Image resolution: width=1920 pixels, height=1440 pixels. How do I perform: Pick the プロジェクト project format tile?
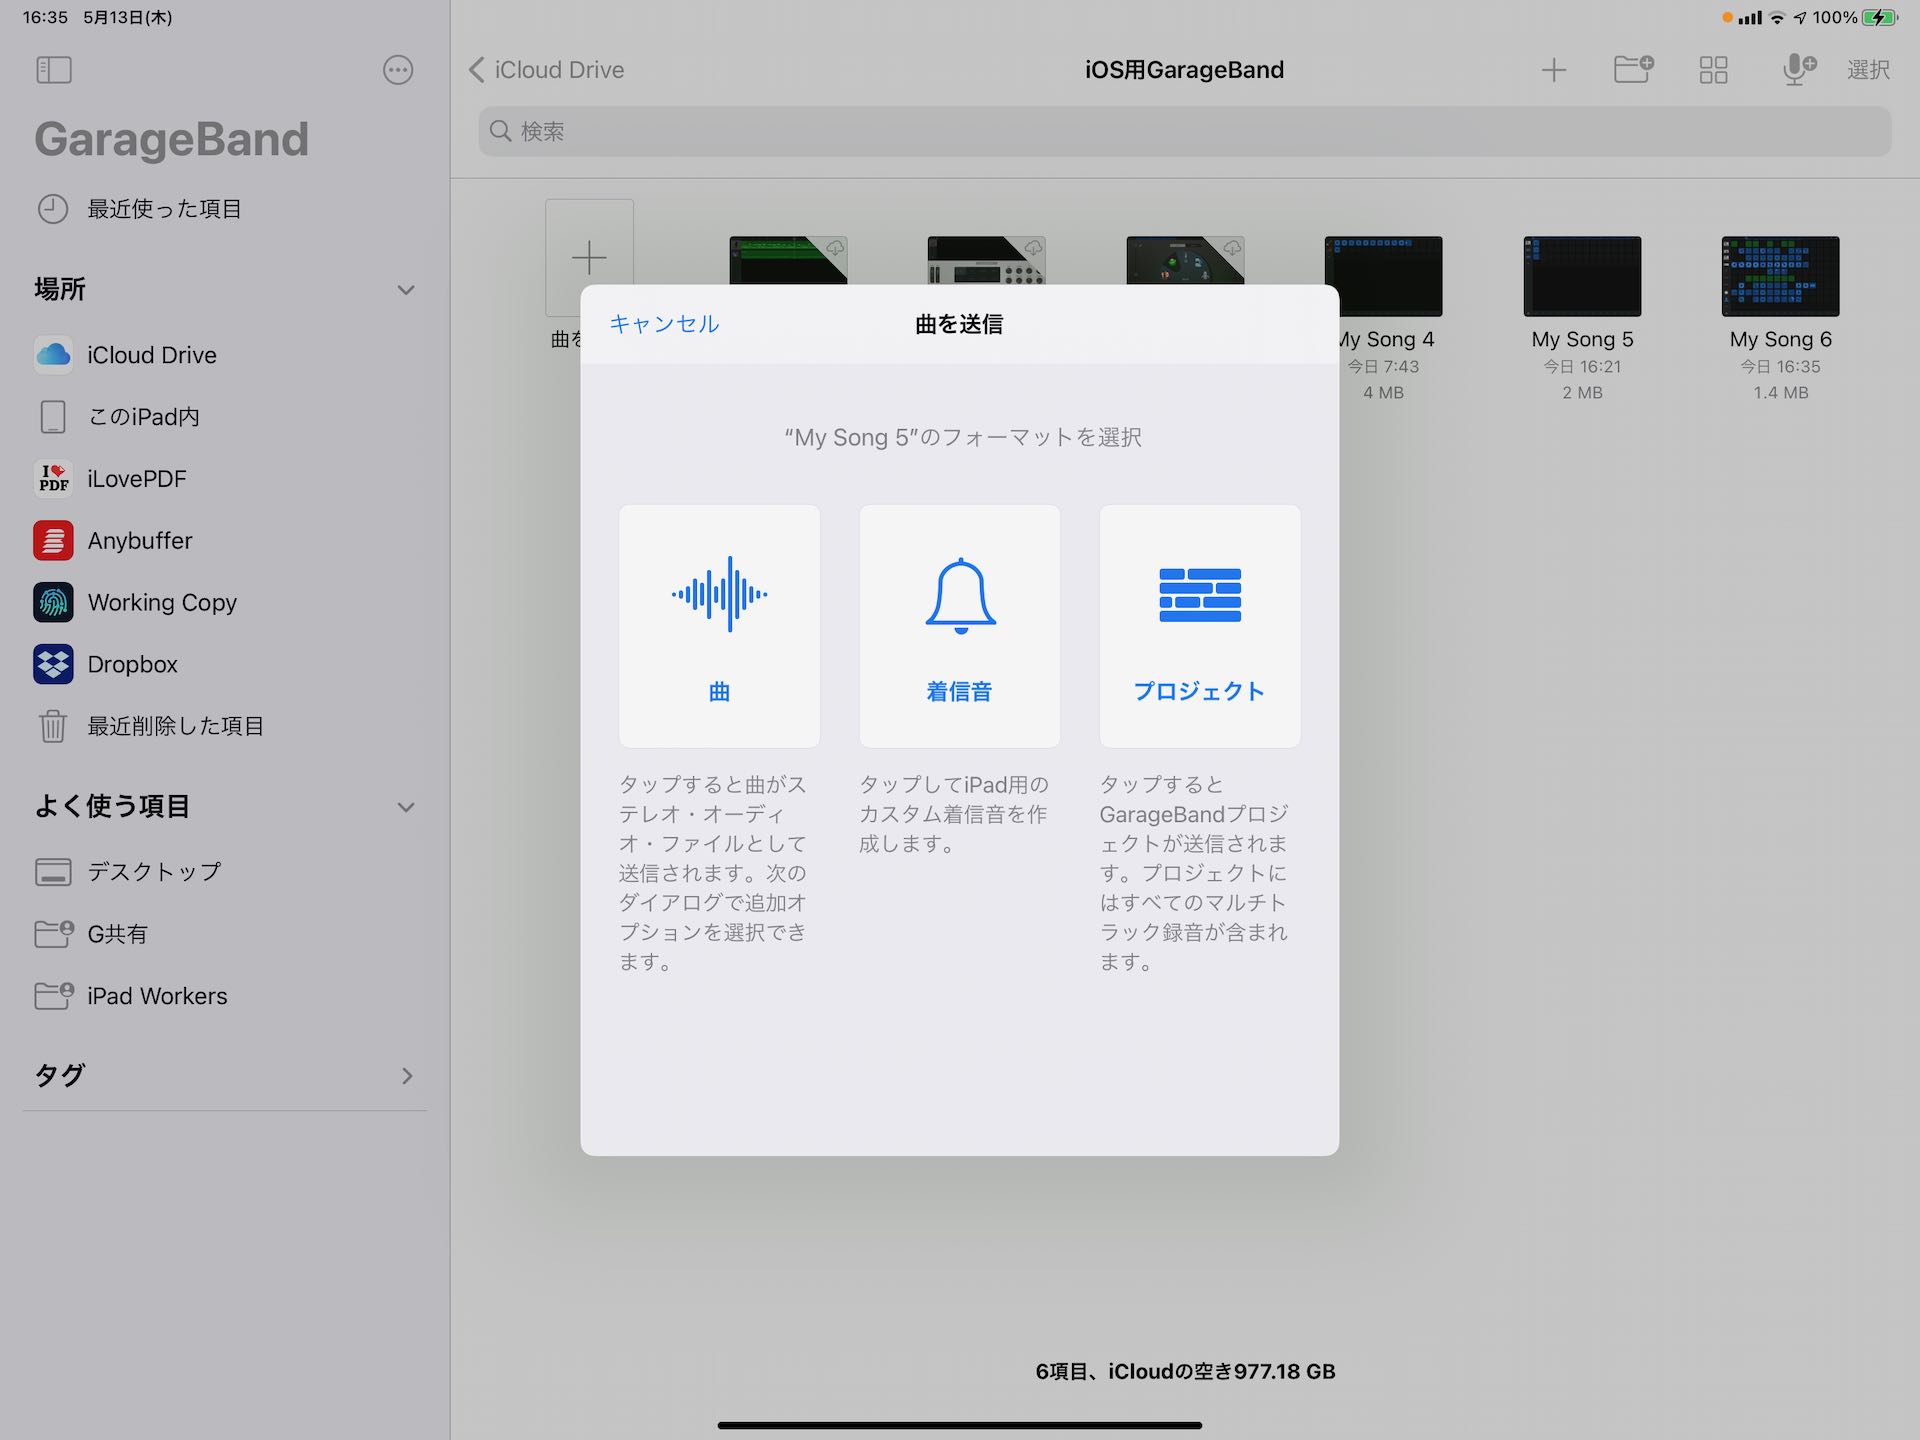pyautogui.click(x=1200, y=626)
